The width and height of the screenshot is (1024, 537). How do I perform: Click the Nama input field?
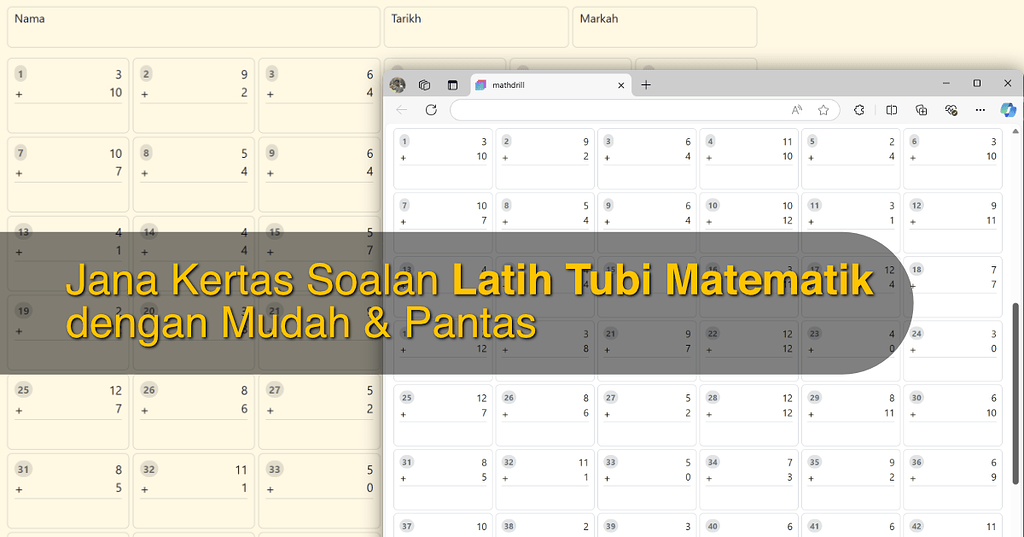[193, 28]
